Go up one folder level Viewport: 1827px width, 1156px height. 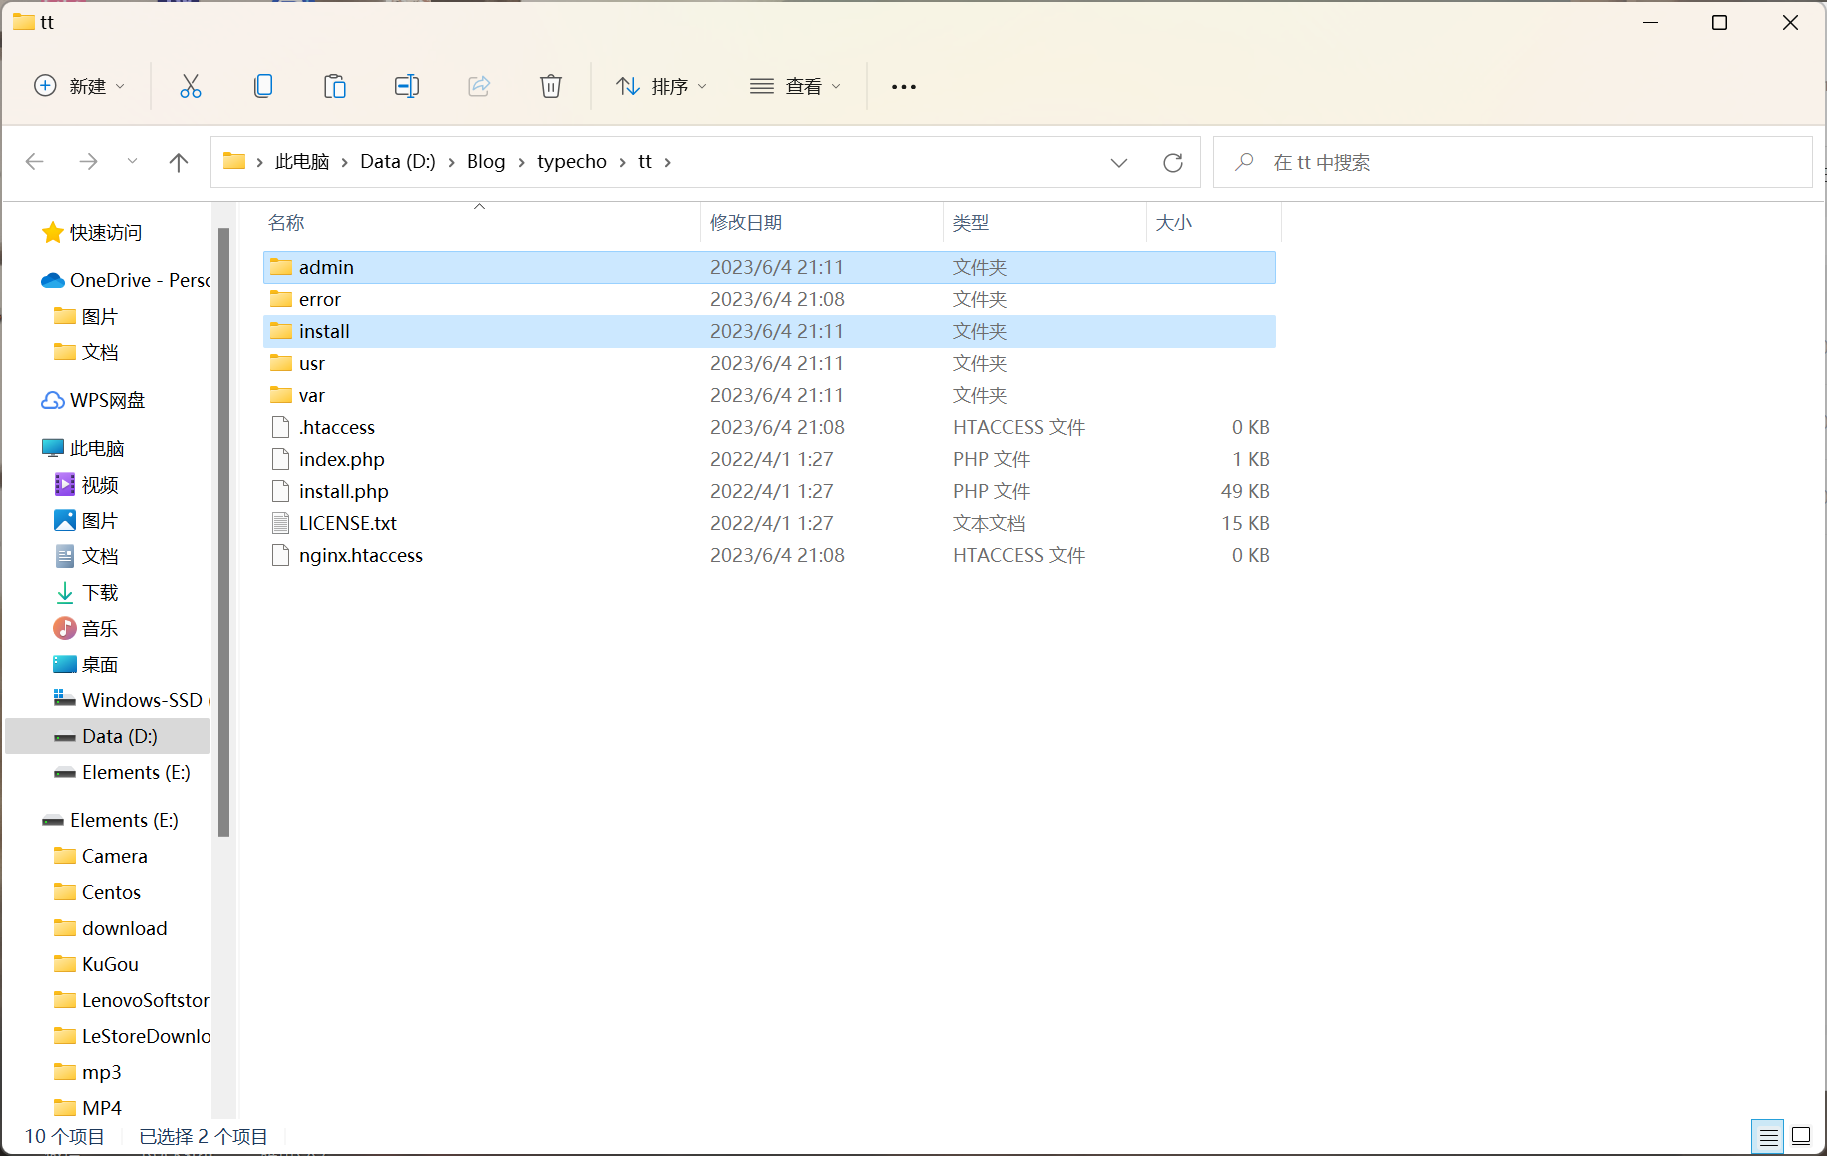tap(179, 162)
